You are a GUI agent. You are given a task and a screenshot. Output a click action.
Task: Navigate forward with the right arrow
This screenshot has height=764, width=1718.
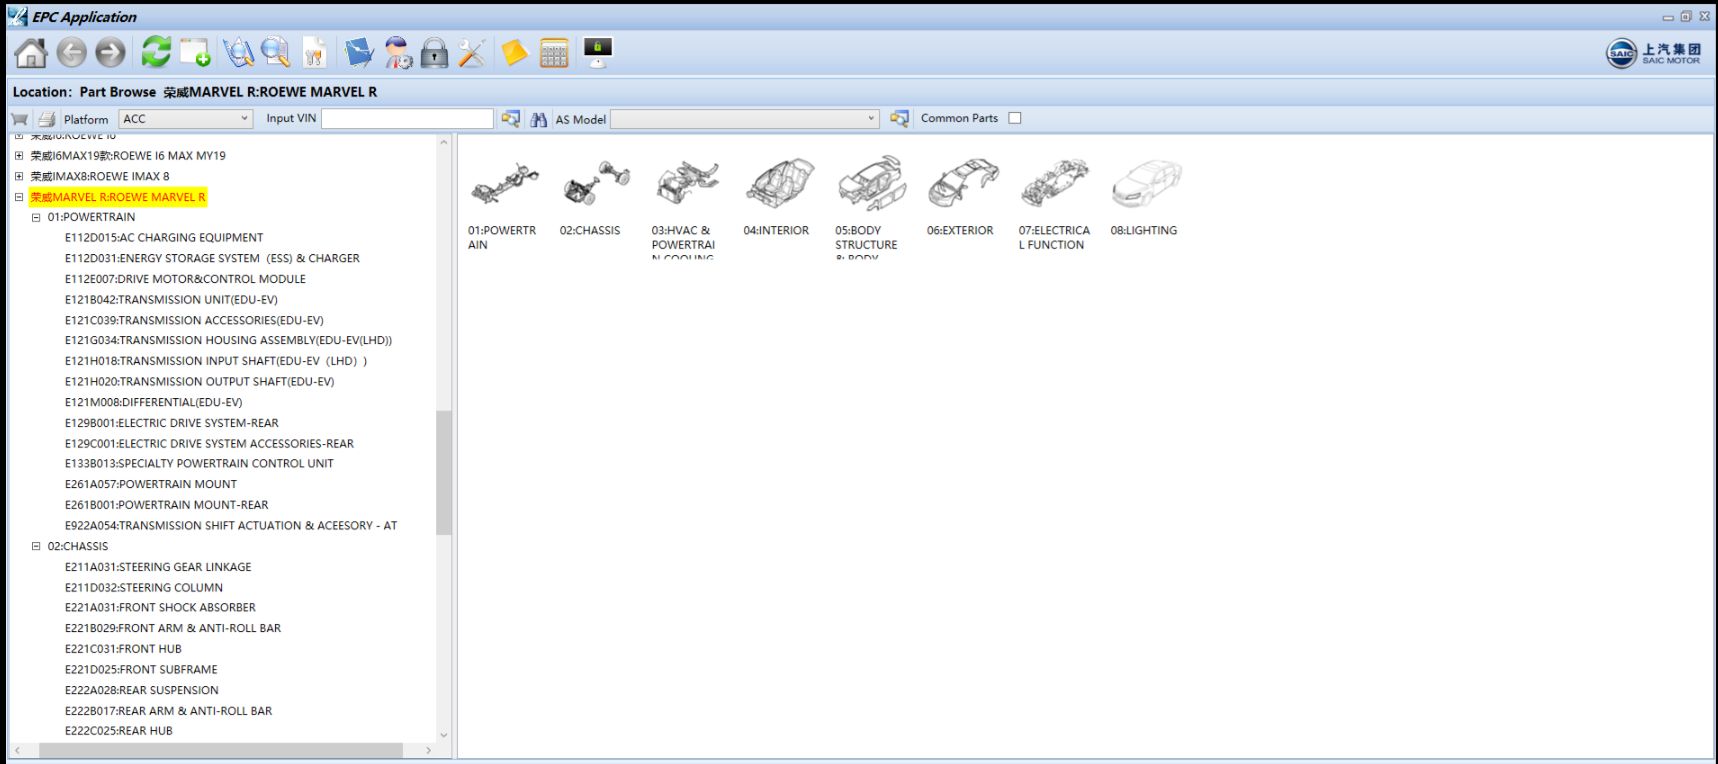[110, 52]
